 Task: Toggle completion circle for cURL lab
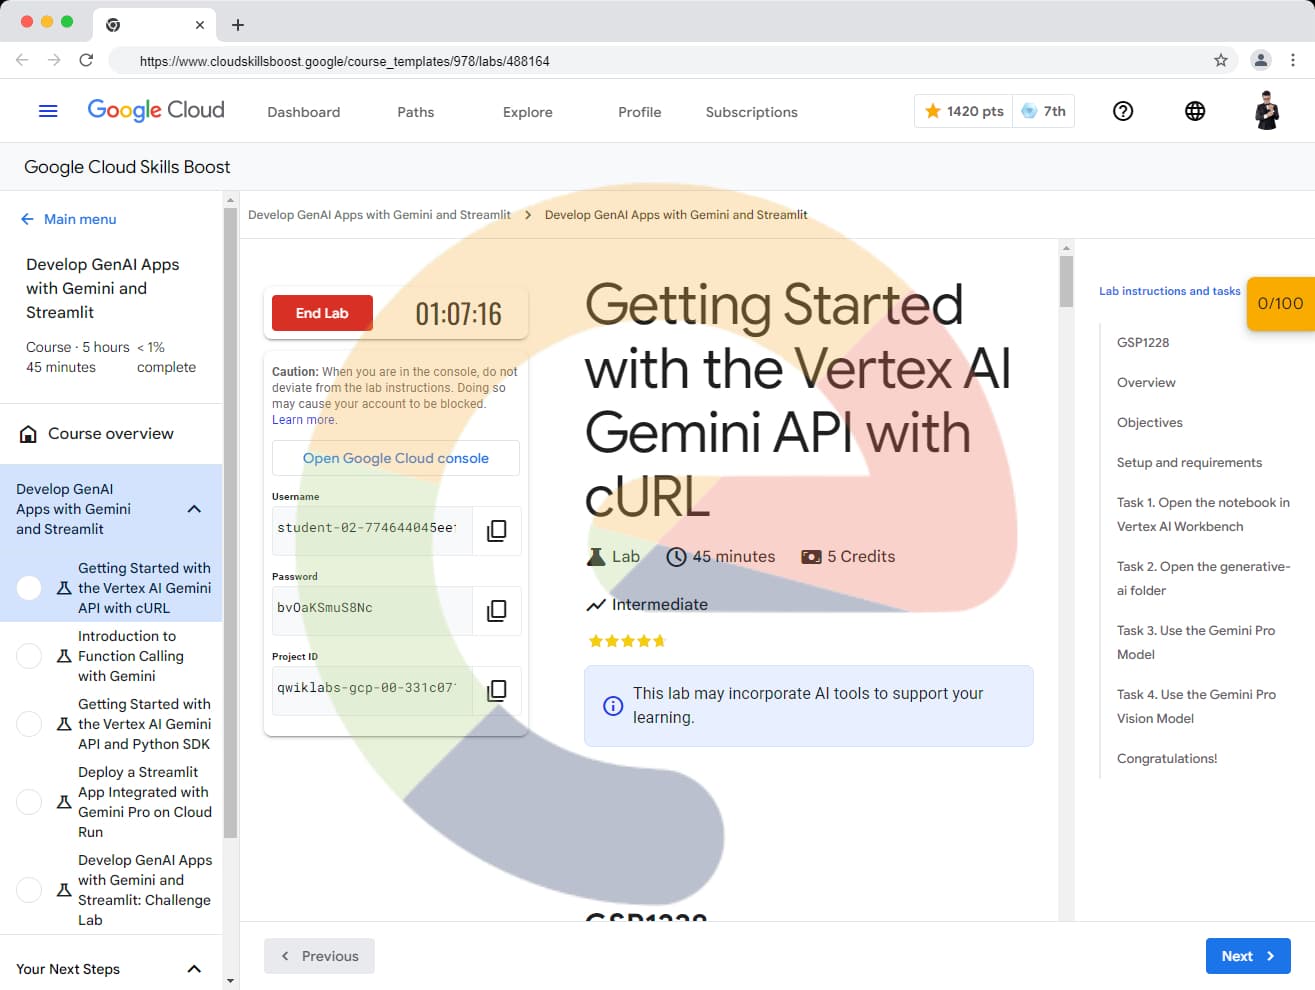(x=29, y=588)
